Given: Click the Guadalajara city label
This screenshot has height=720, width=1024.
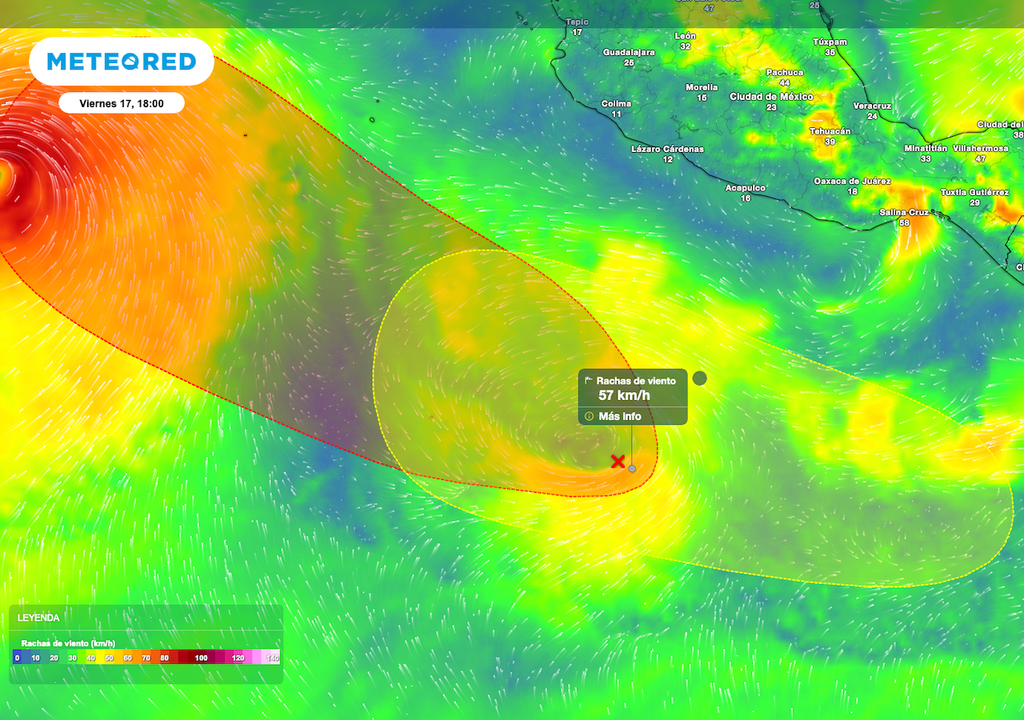Looking at the screenshot, I should 629,52.
